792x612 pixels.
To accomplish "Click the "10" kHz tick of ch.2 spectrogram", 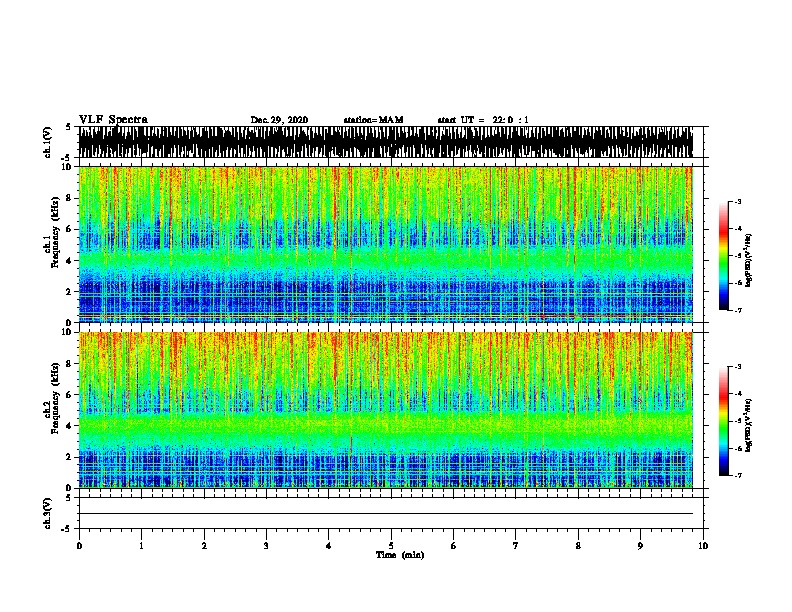I will (x=67, y=332).
